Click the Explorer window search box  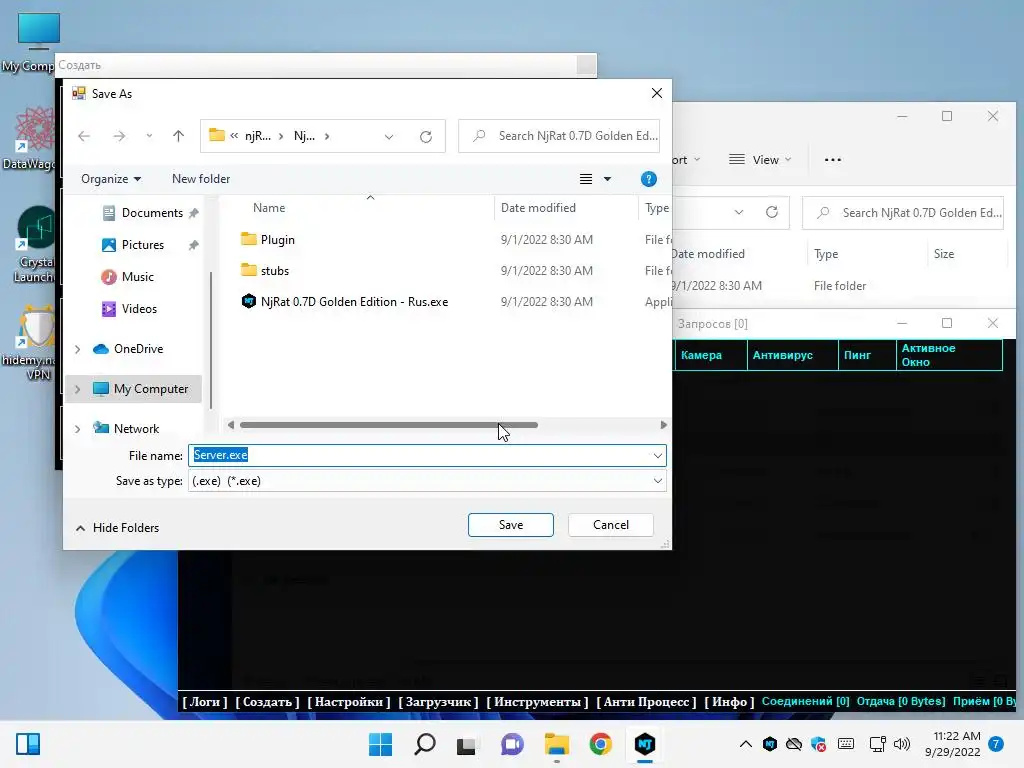(903, 213)
